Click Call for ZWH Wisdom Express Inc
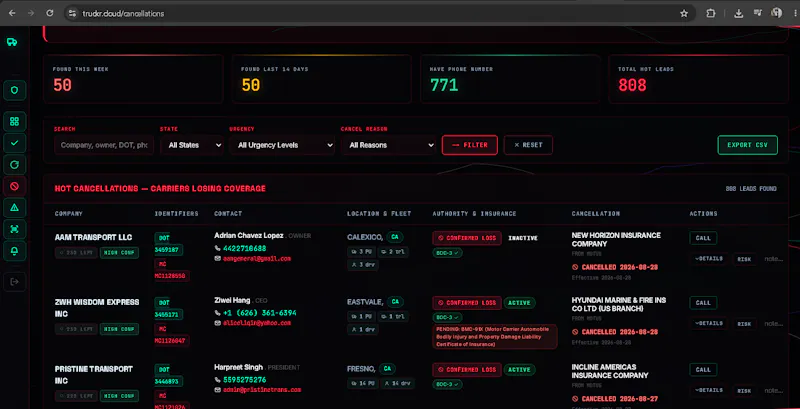800x409 pixels. 703,302
